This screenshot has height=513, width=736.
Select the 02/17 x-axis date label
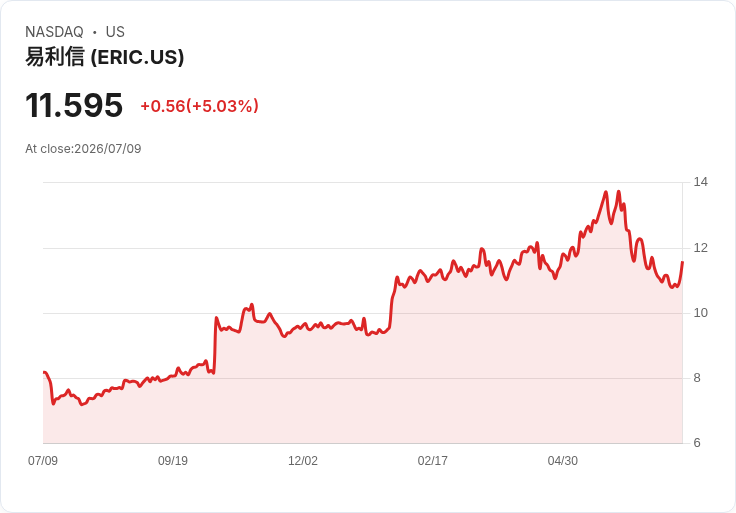[x=432, y=460]
